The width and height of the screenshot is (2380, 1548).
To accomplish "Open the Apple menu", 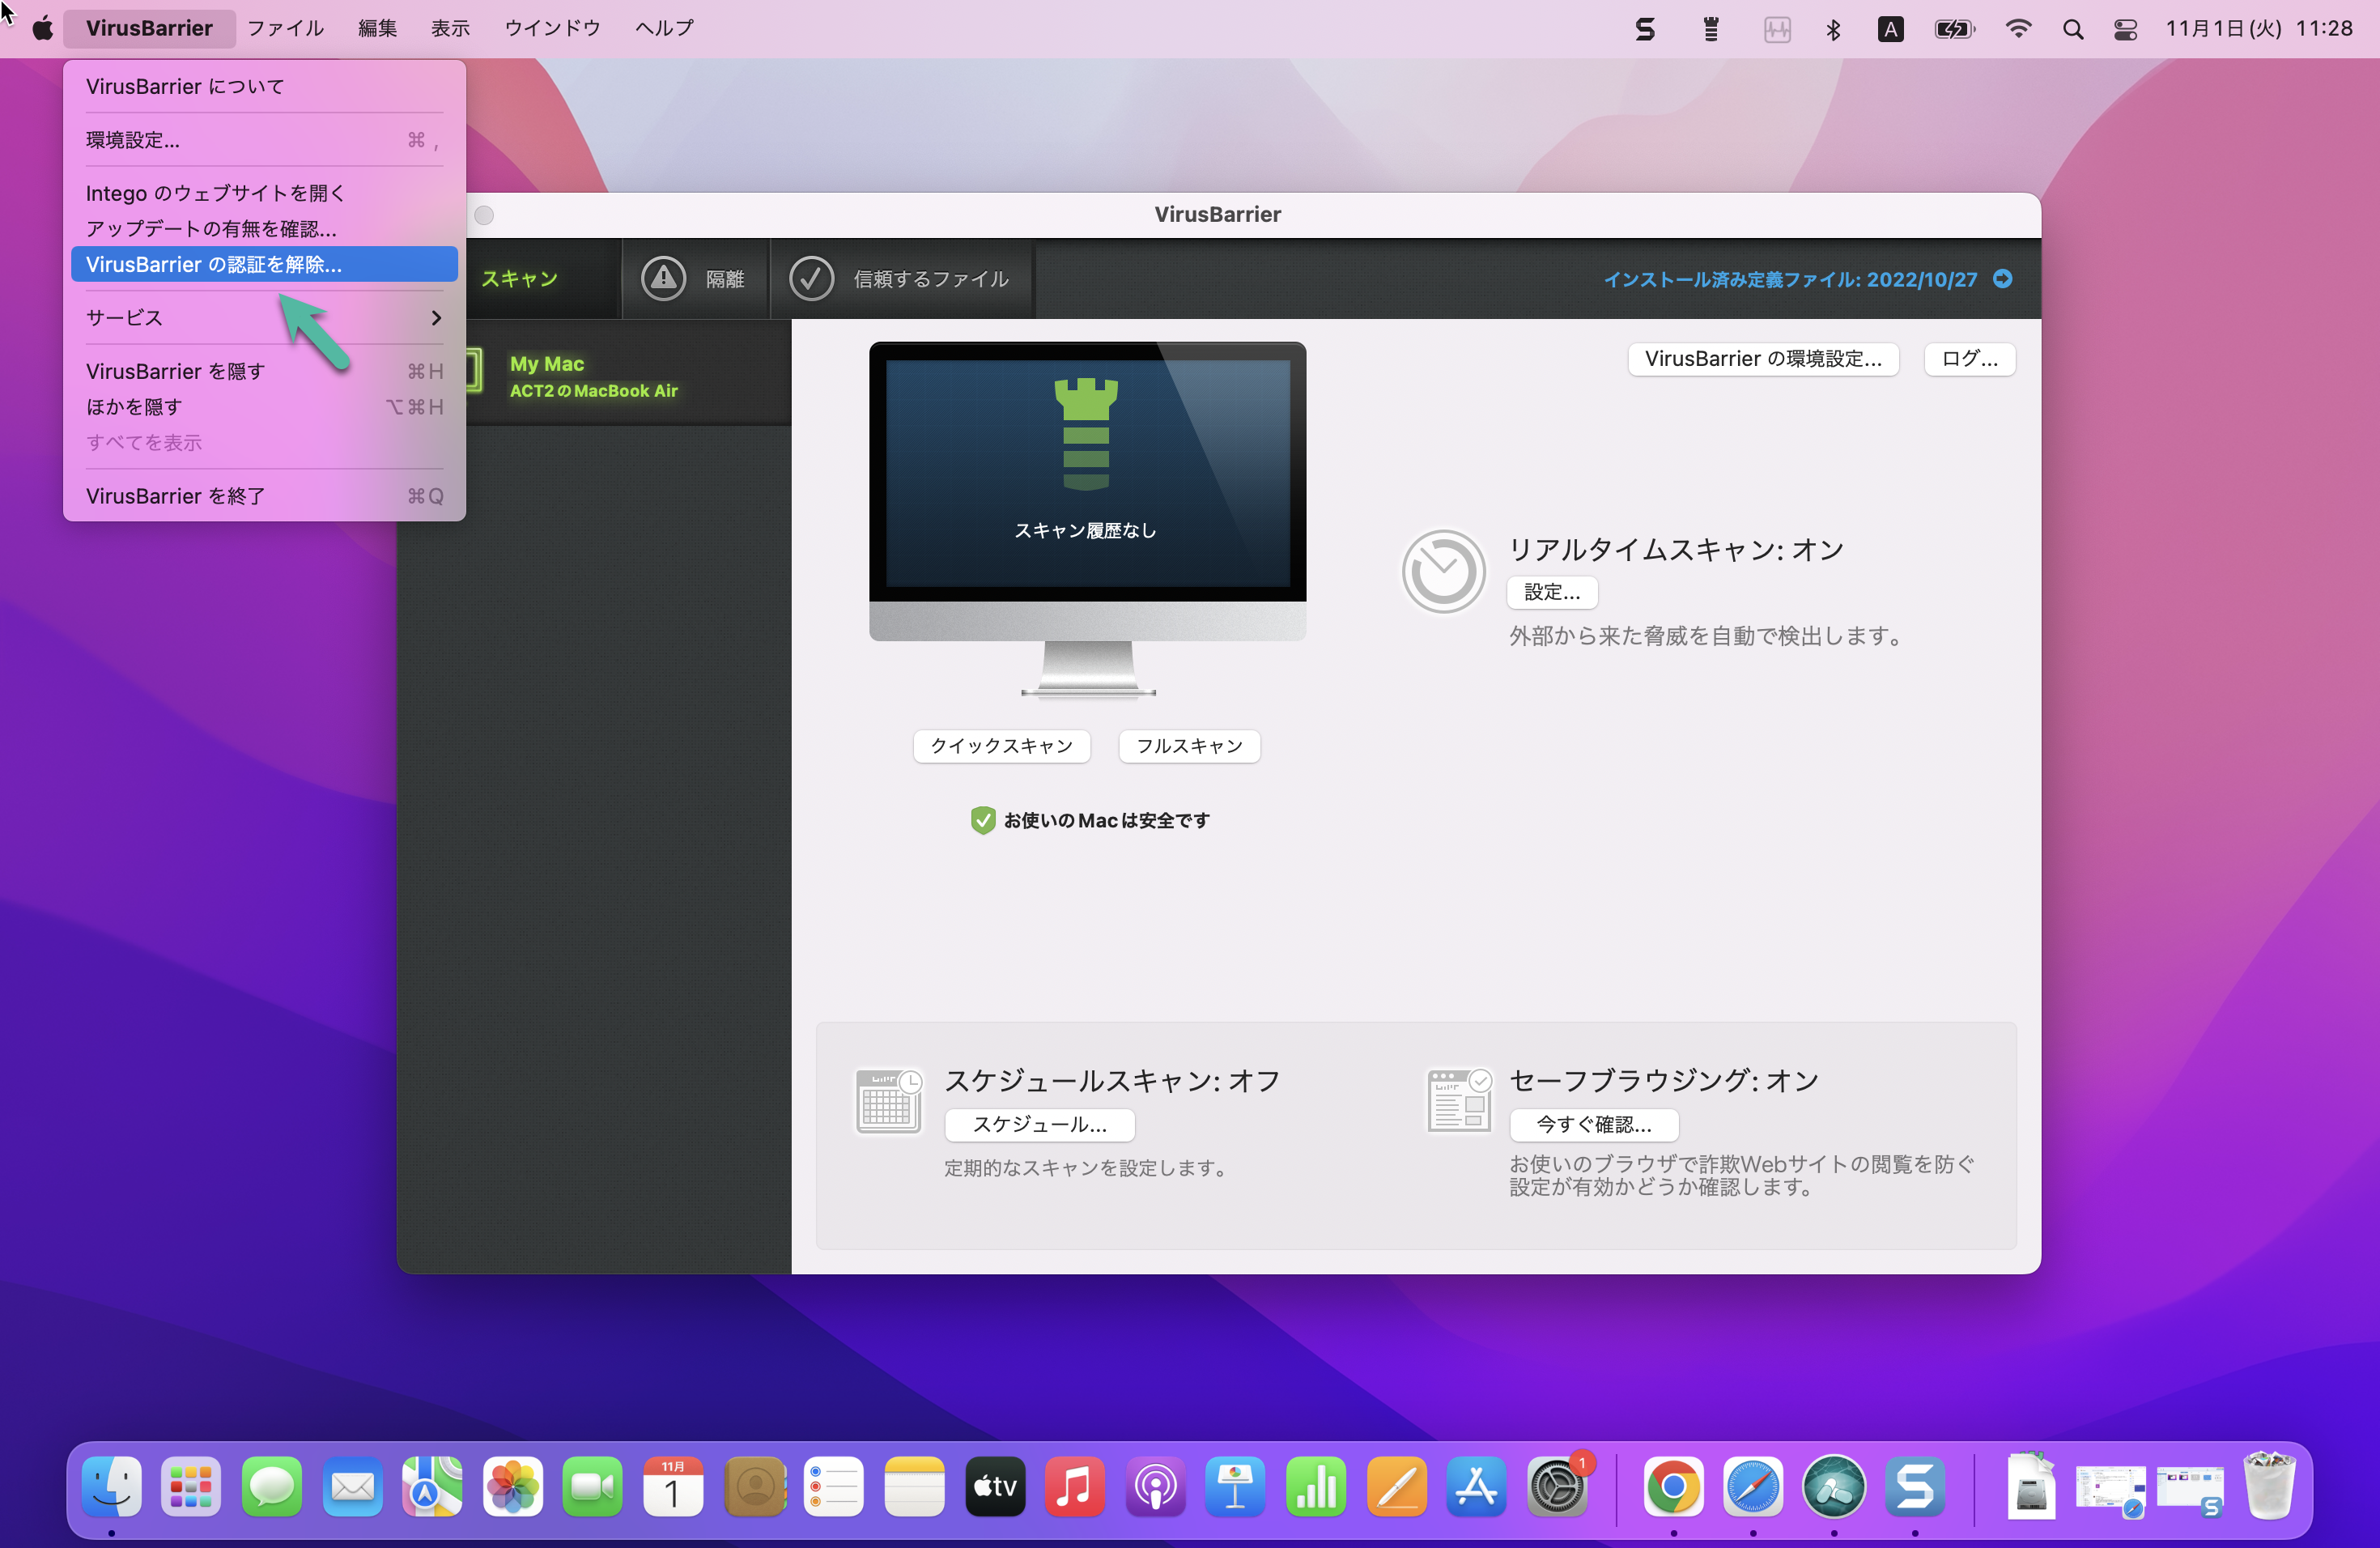I will [x=42, y=28].
